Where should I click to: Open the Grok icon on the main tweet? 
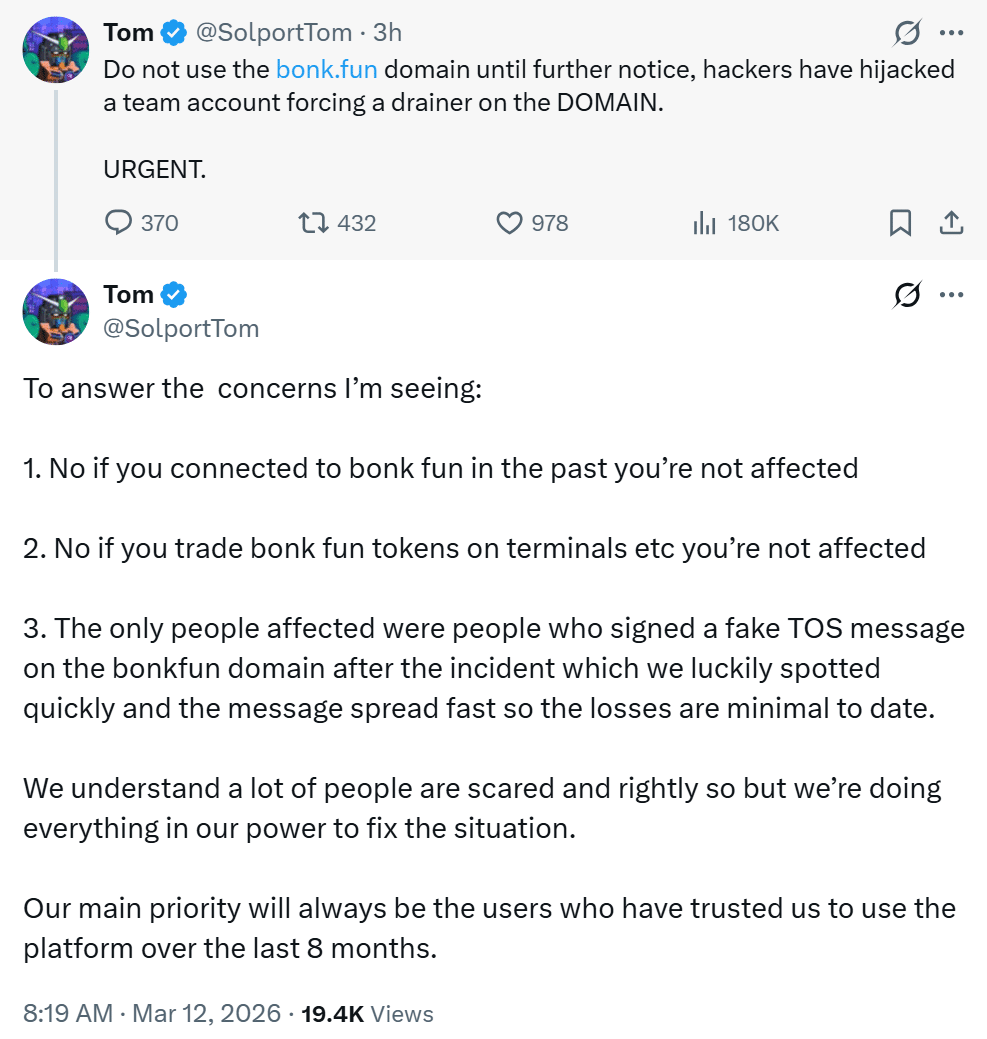907,295
